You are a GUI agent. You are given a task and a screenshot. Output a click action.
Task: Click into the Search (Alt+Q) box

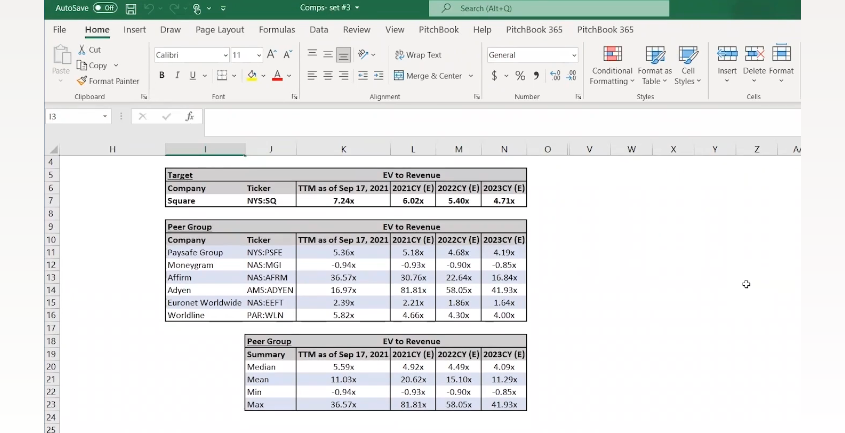(549, 9)
